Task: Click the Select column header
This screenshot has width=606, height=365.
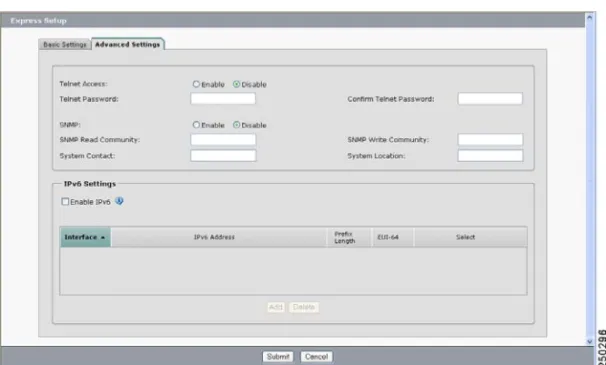Action: 470,237
